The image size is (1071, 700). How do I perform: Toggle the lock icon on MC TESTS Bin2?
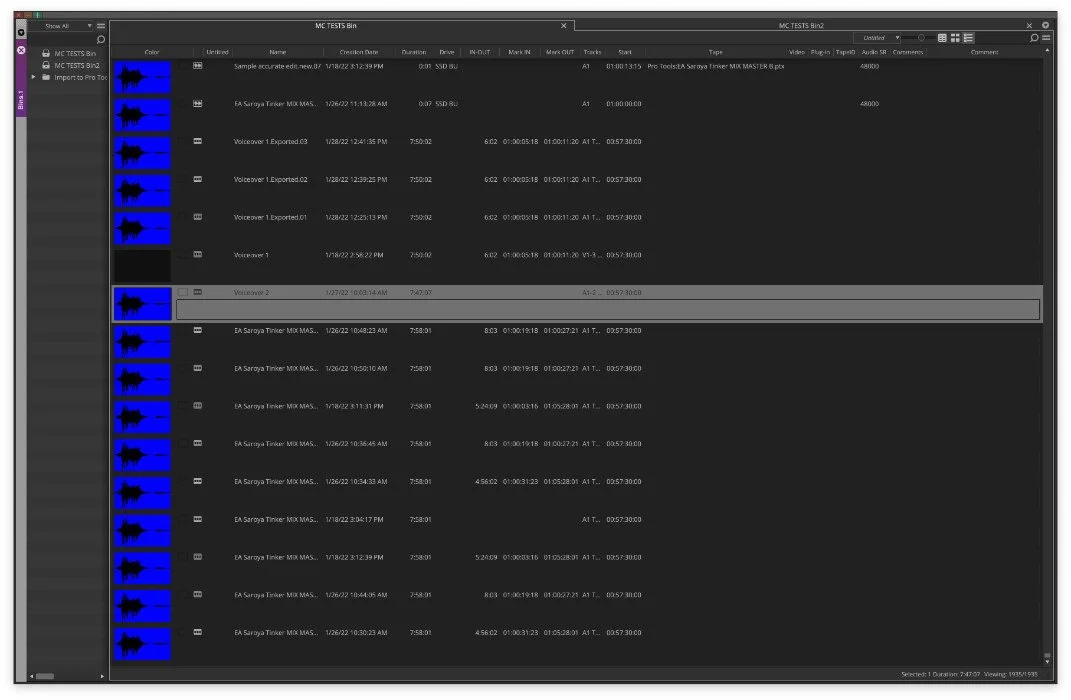tap(46, 65)
